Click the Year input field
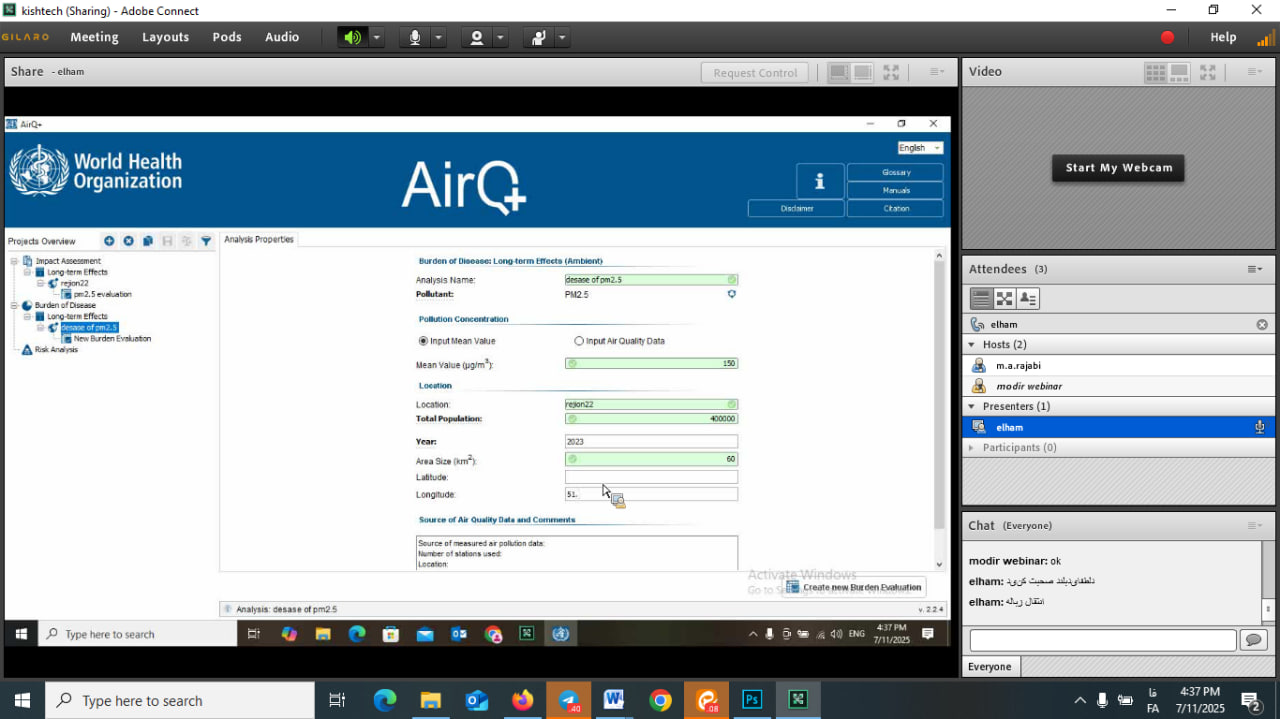The width and height of the screenshot is (1280, 719). coord(651,441)
